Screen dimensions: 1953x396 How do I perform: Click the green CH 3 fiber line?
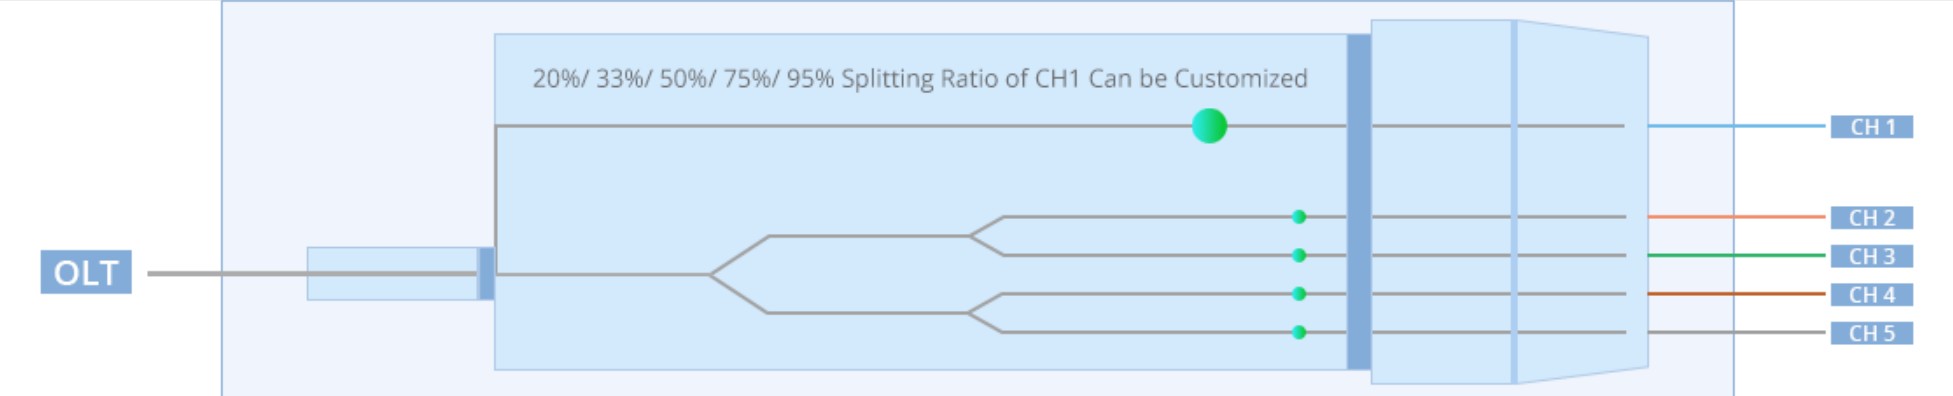[x=1737, y=255]
